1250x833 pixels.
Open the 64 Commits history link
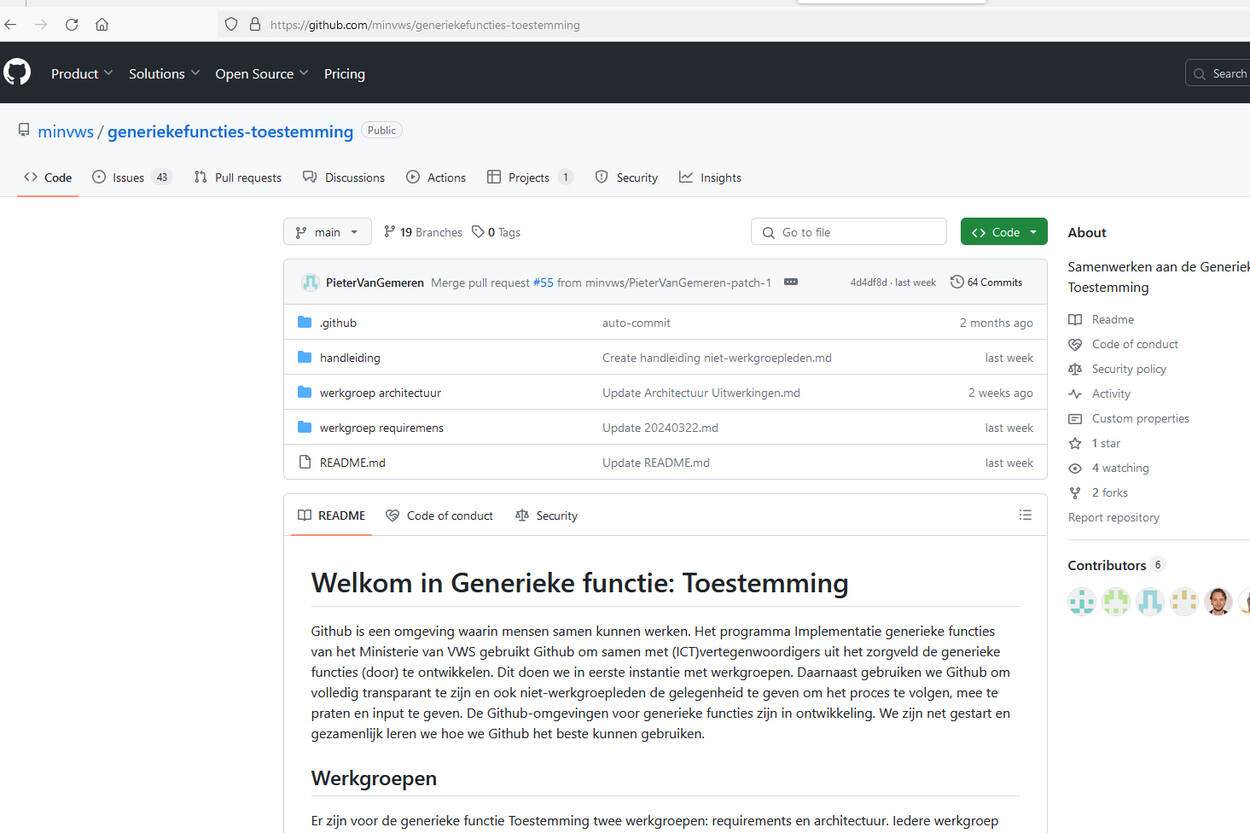[986, 282]
